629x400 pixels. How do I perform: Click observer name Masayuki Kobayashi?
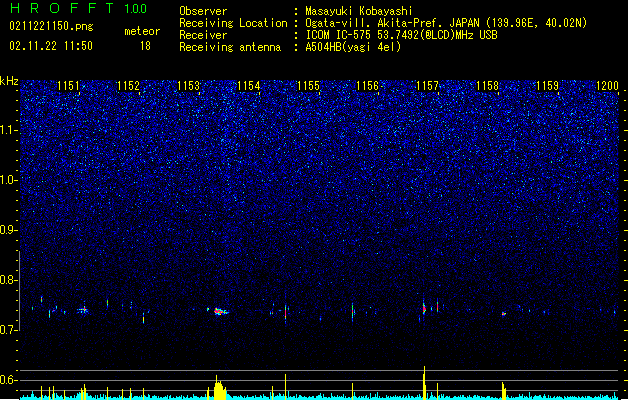(x=359, y=11)
